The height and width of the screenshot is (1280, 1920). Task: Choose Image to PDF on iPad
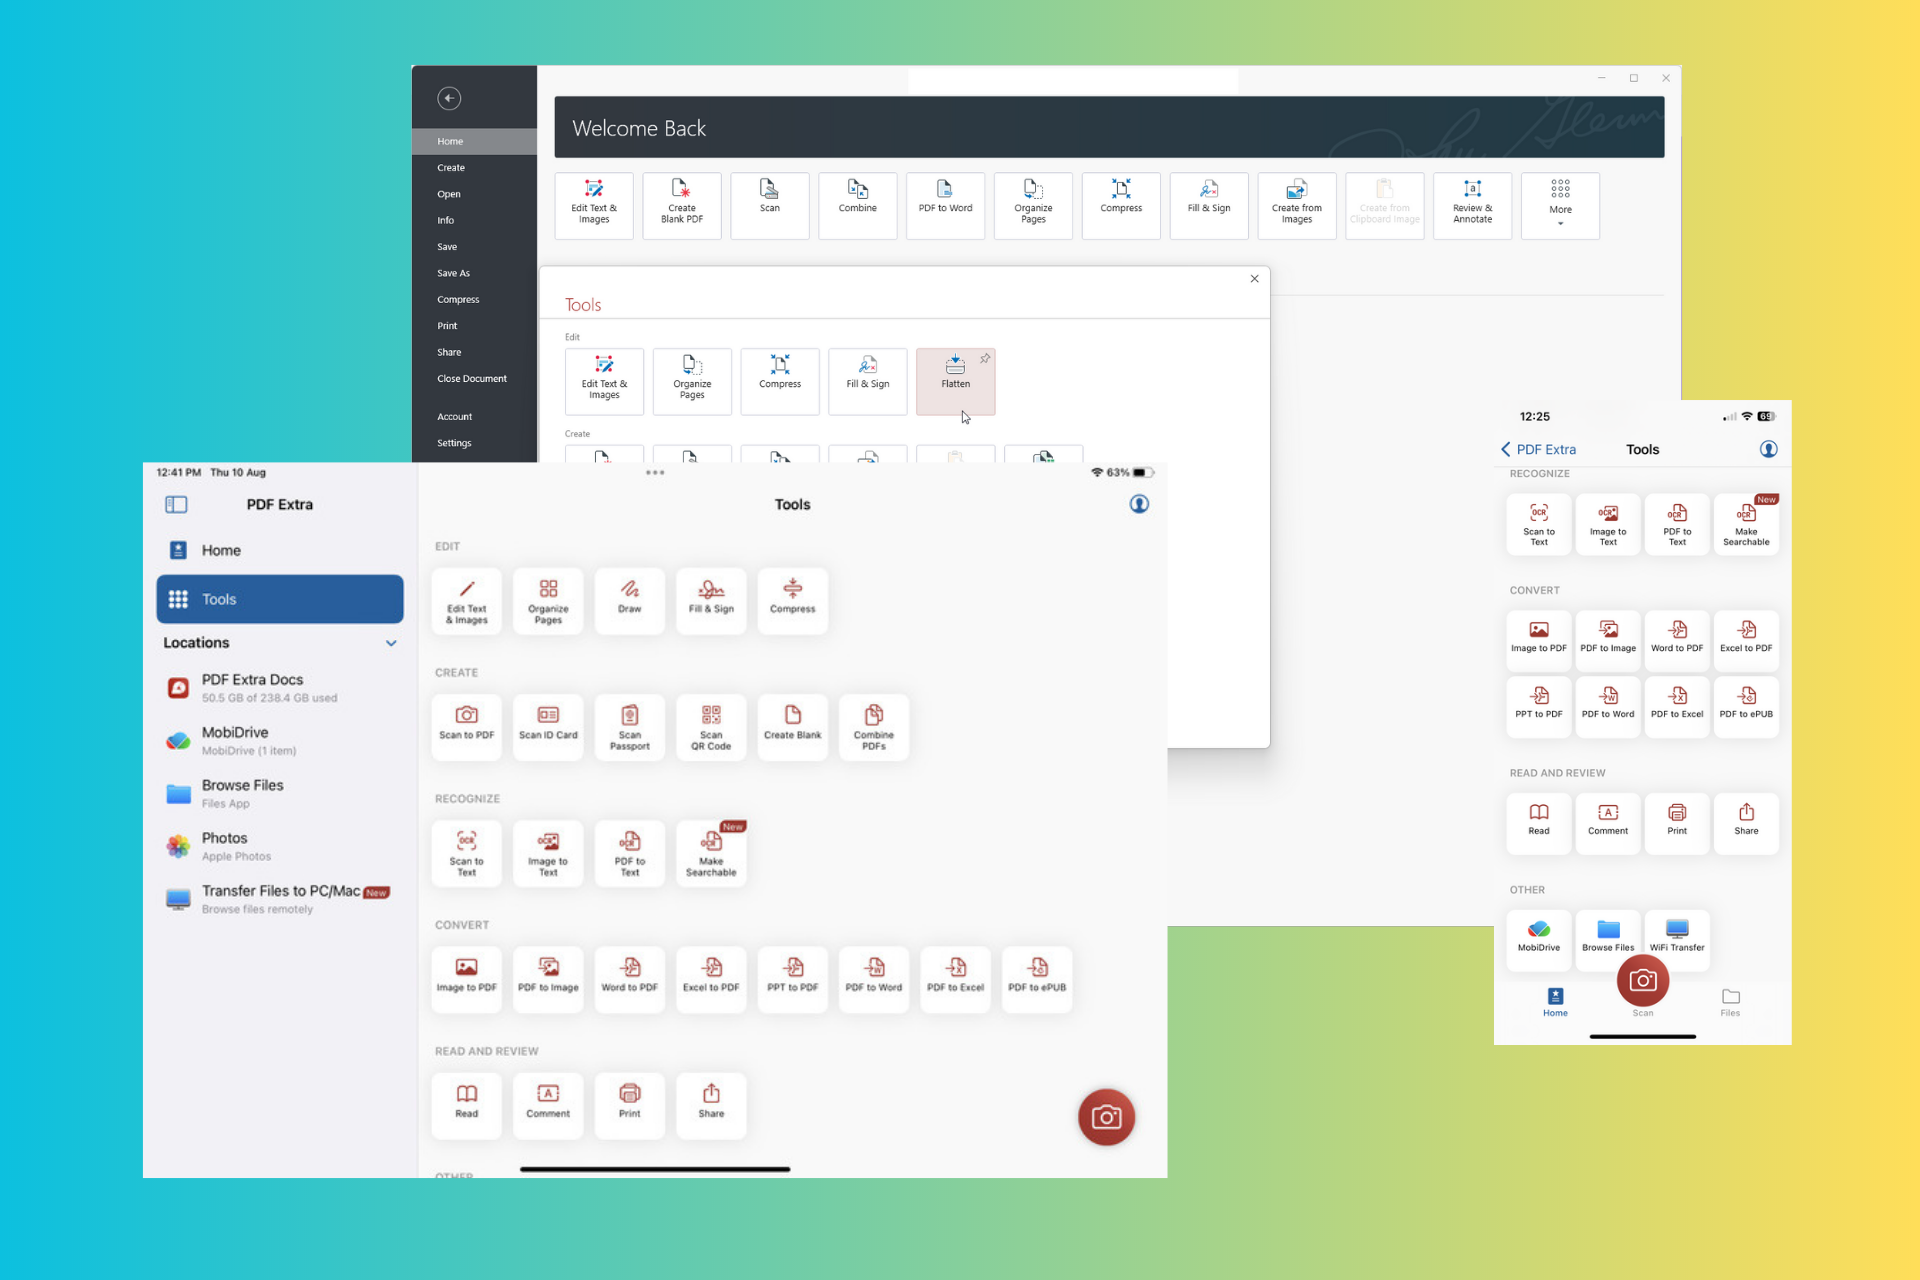[x=467, y=979]
